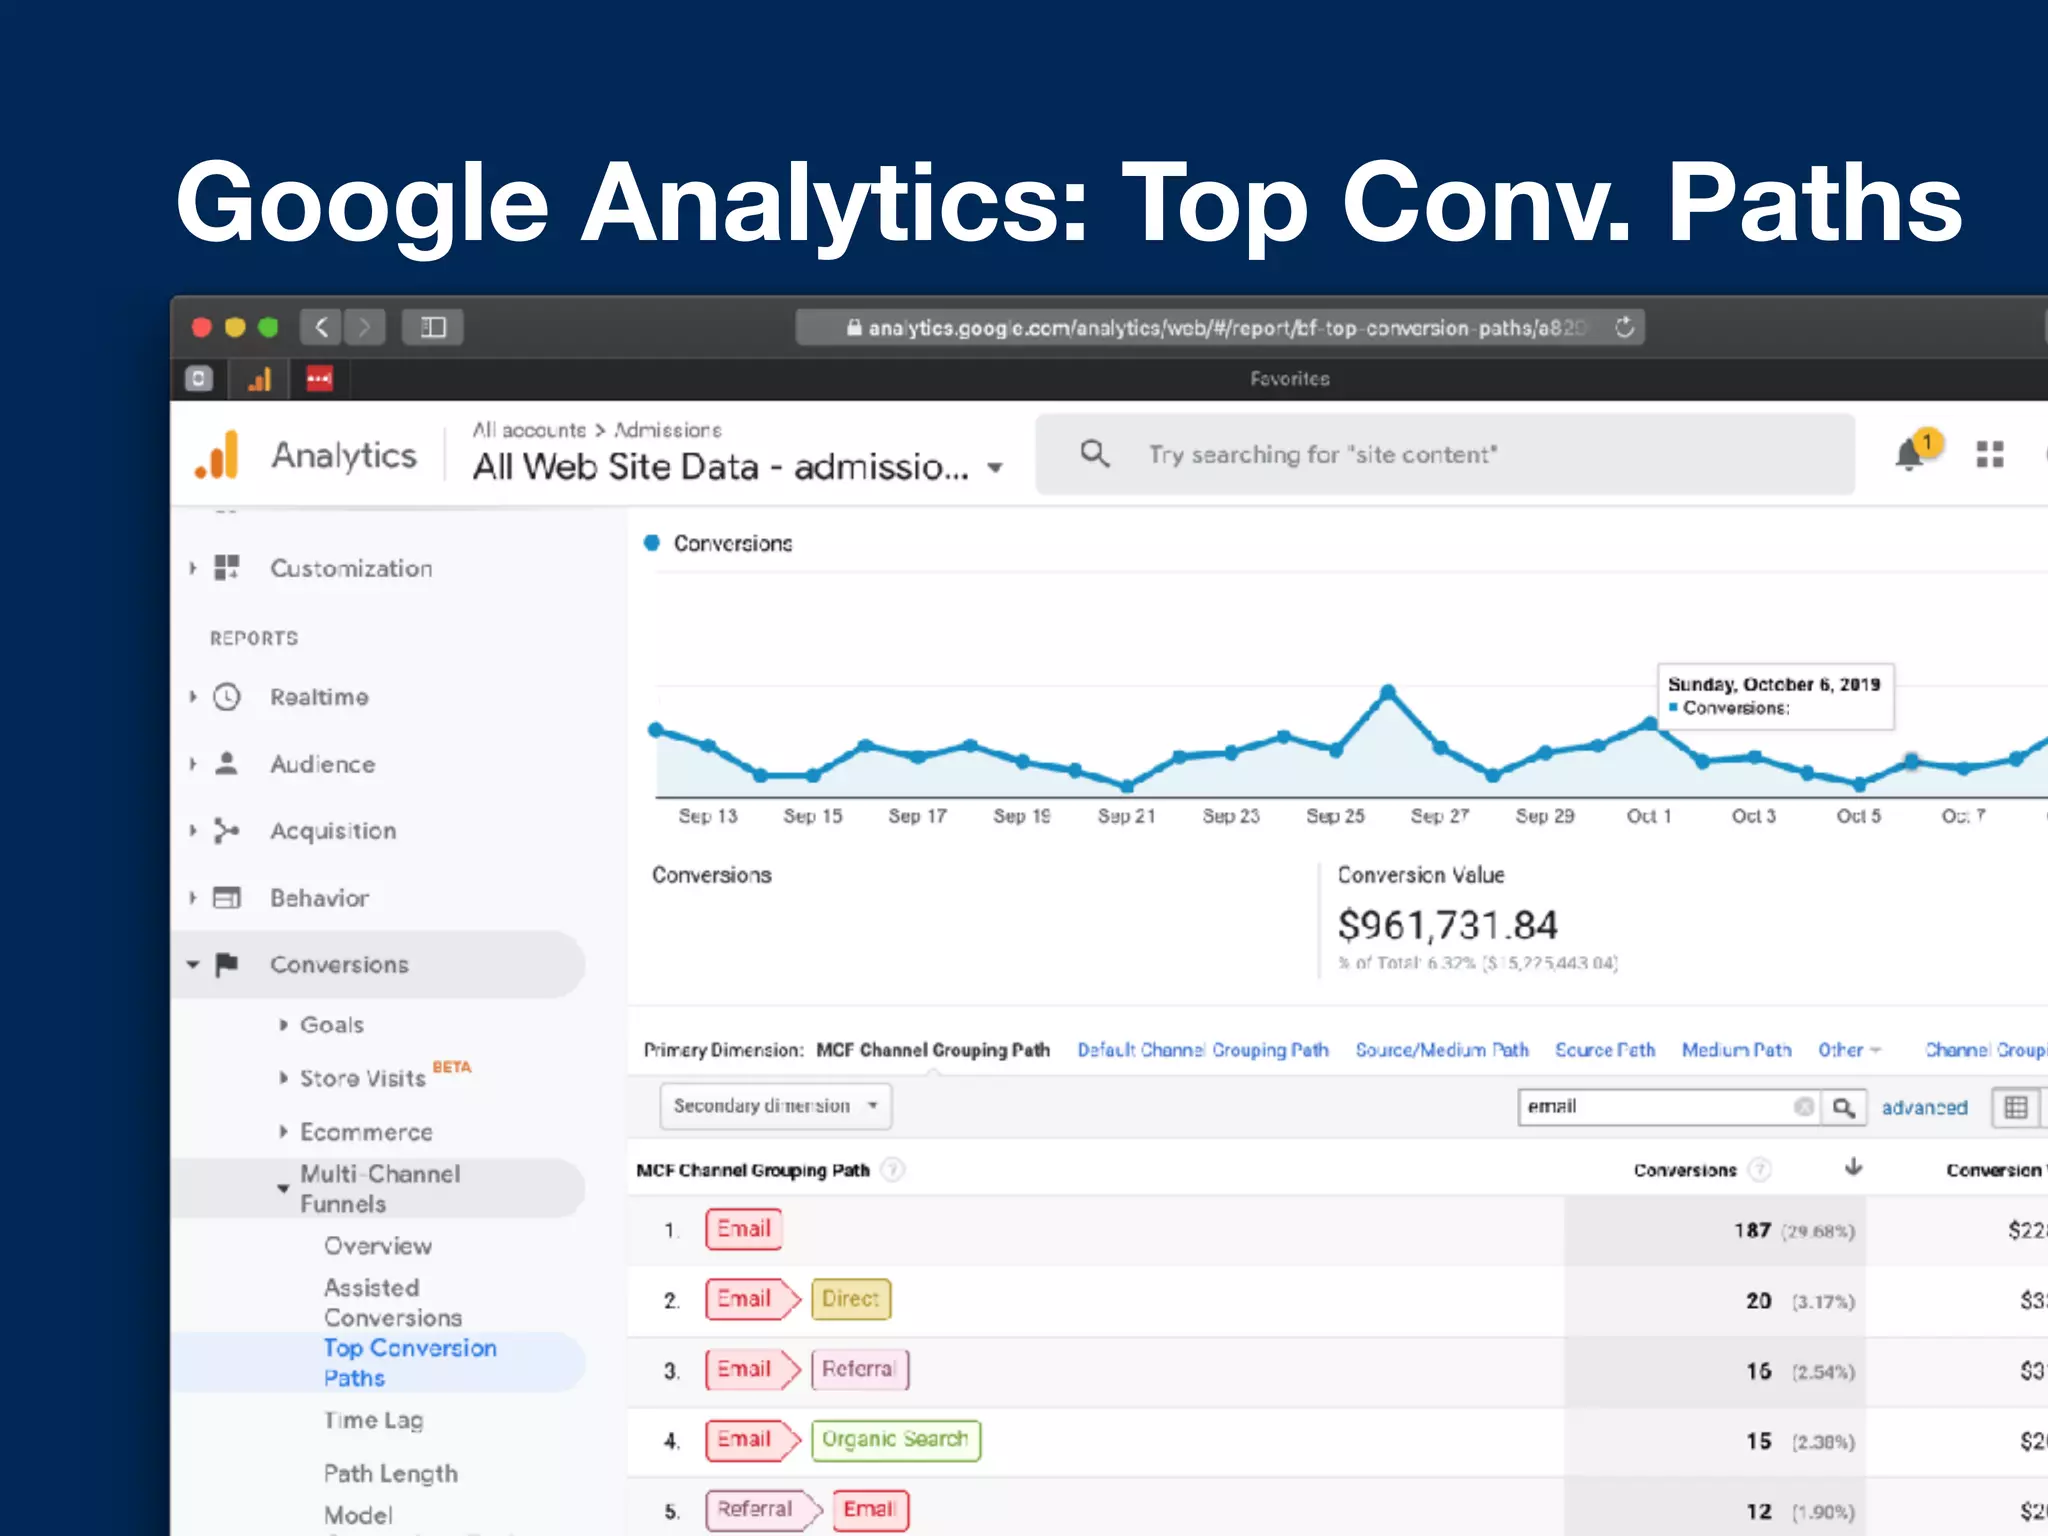2048x1536 pixels.
Task: Expand the Goals submenu
Action: [x=331, y=1025]
